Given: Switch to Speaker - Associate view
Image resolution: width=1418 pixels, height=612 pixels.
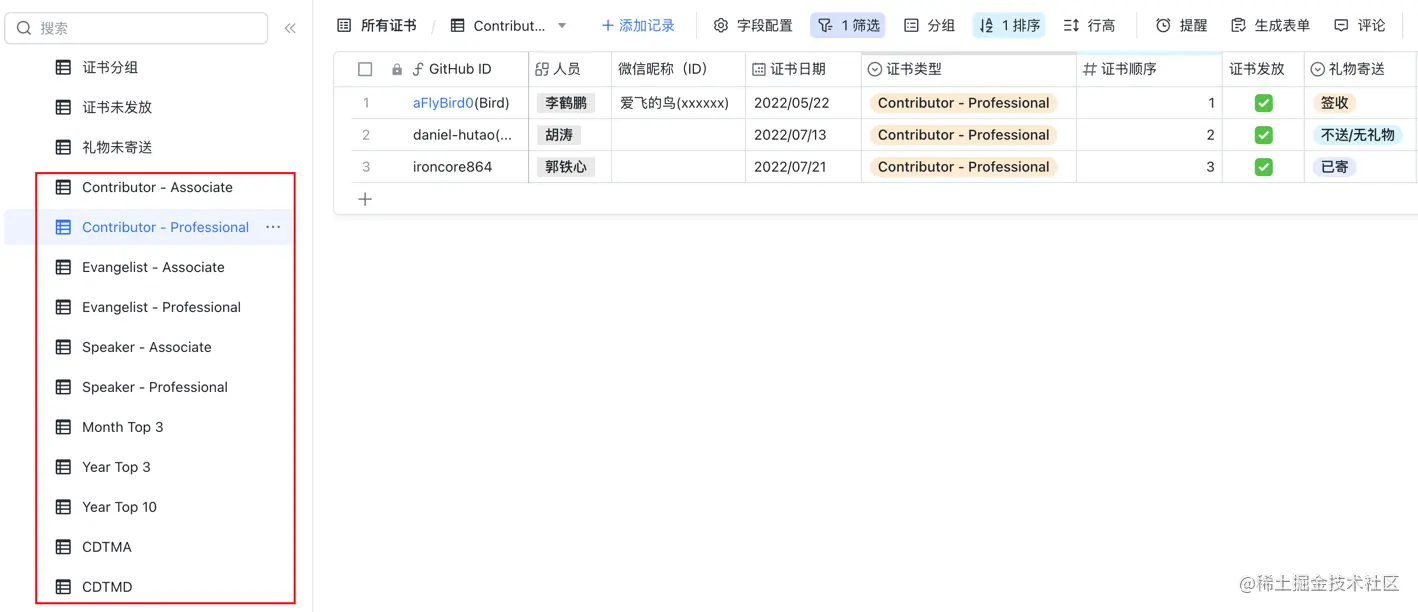Looking at the screenshot, I should [147, 347].
